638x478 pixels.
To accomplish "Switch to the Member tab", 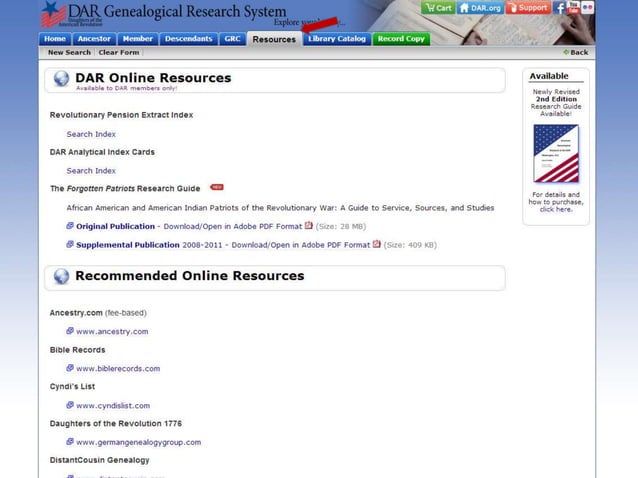I will (138, 39).
